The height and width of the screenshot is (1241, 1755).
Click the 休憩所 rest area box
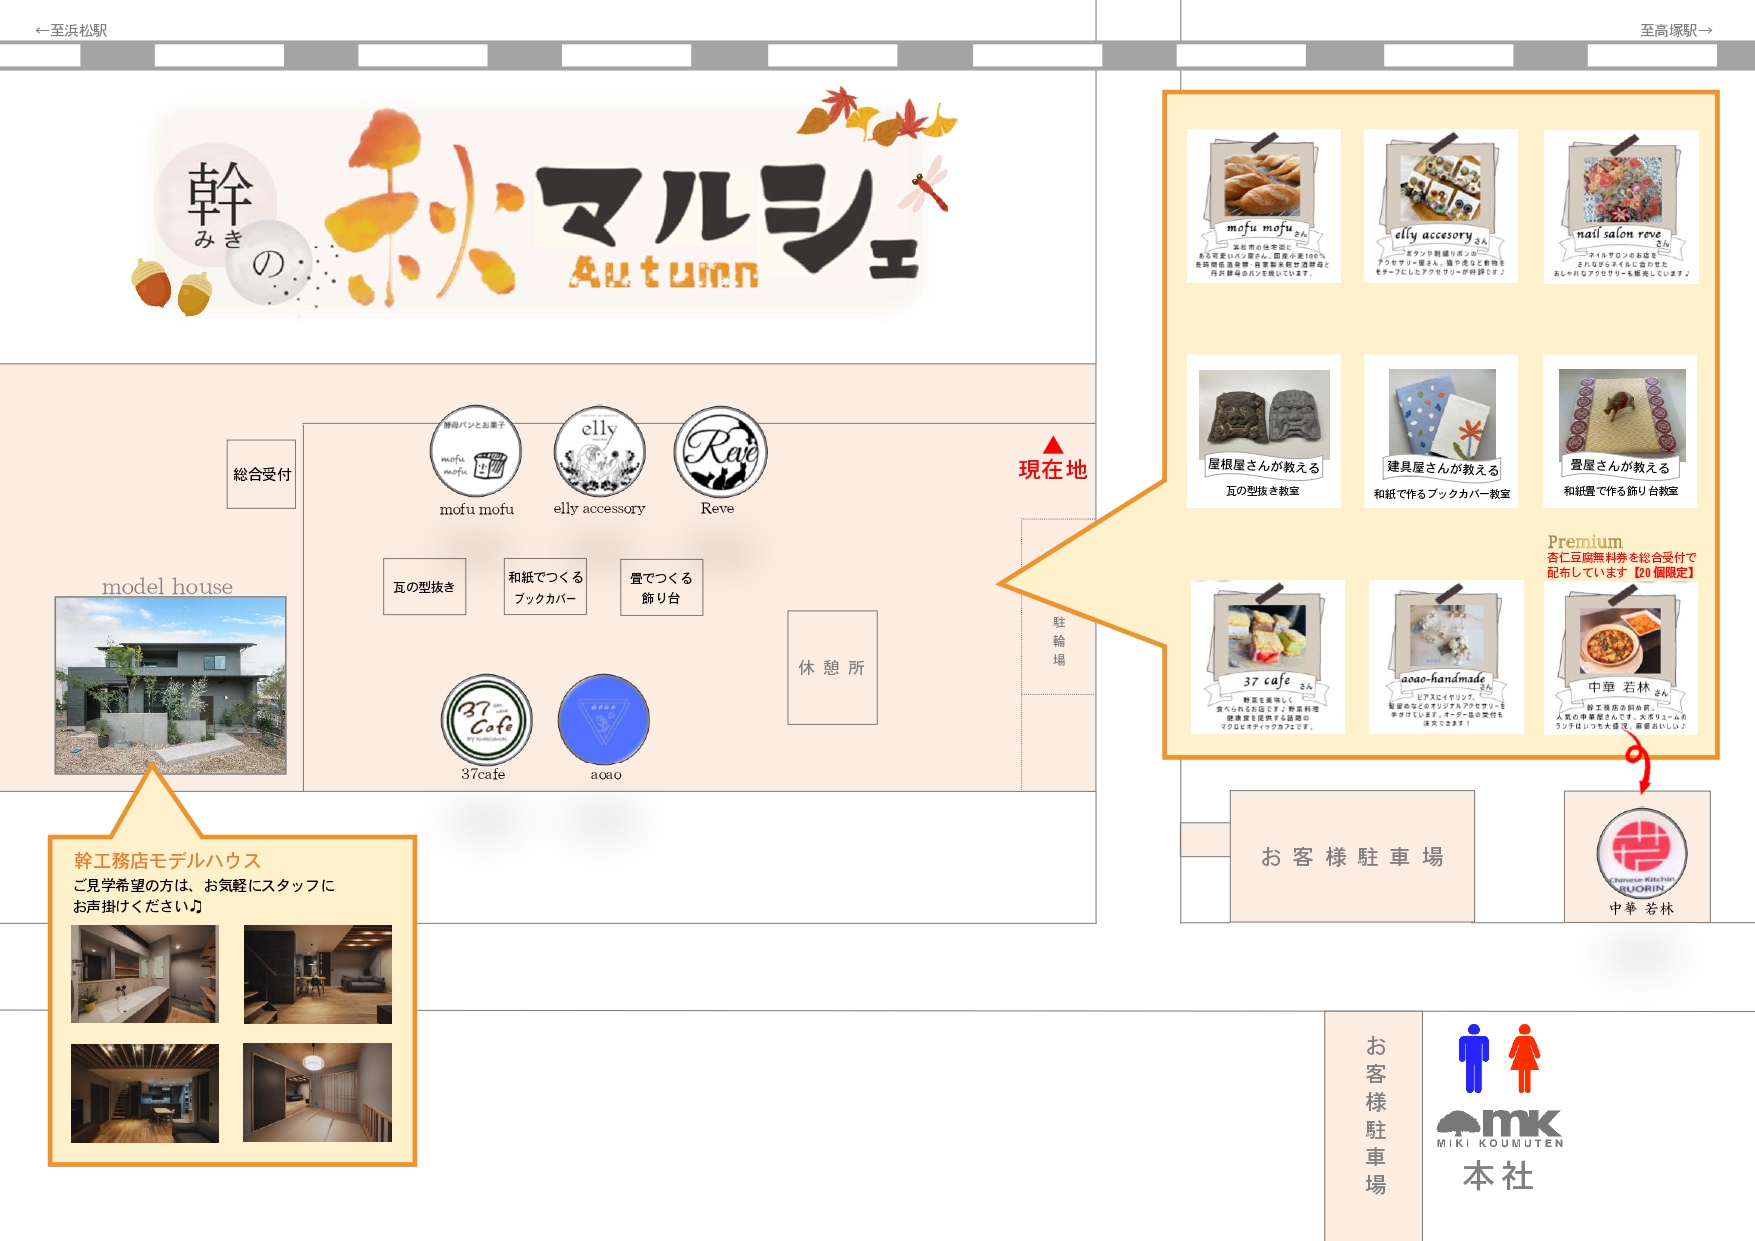pos(832,667)
